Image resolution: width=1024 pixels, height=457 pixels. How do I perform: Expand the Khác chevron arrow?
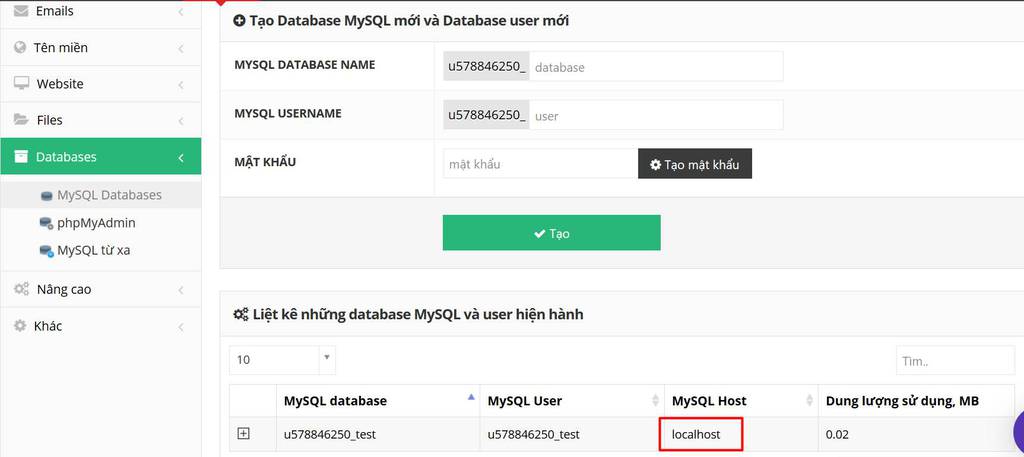coord(181,326)
